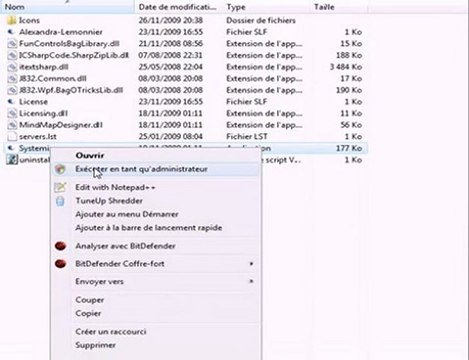469x360 pixels.
Task: Click the TuneUp Shredder bin icon
Action: point(60,201)
